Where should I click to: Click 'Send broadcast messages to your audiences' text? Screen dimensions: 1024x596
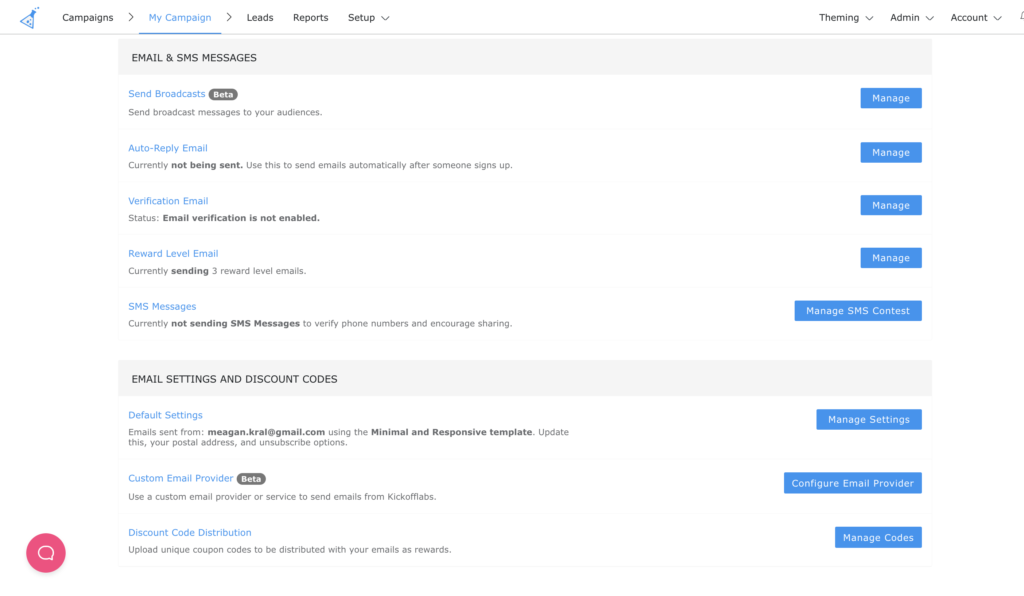point(225,112)
